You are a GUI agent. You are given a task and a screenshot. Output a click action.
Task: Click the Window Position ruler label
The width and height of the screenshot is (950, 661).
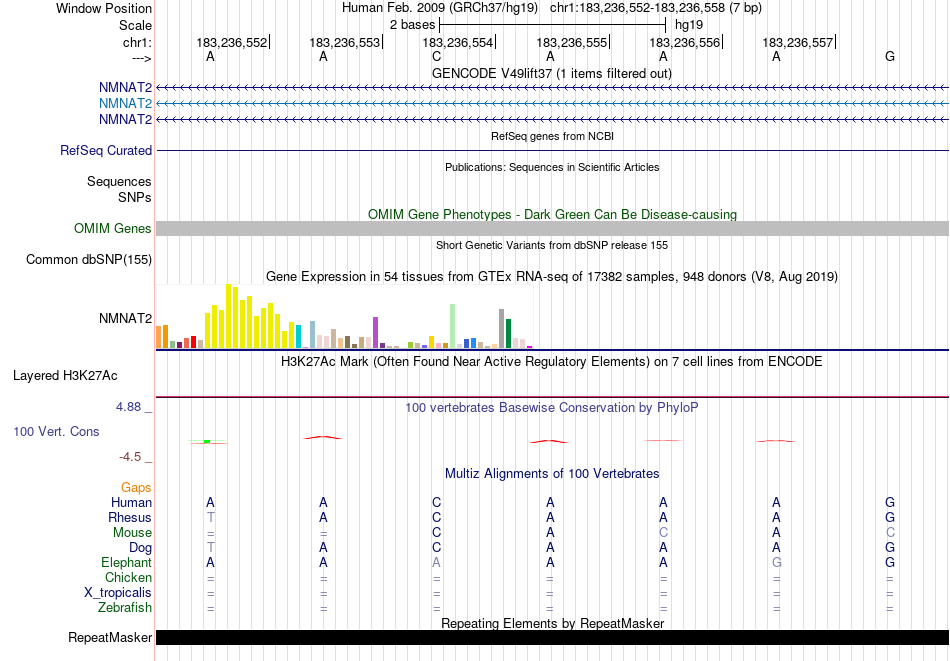pyautogui.click(x=104, y=8)
